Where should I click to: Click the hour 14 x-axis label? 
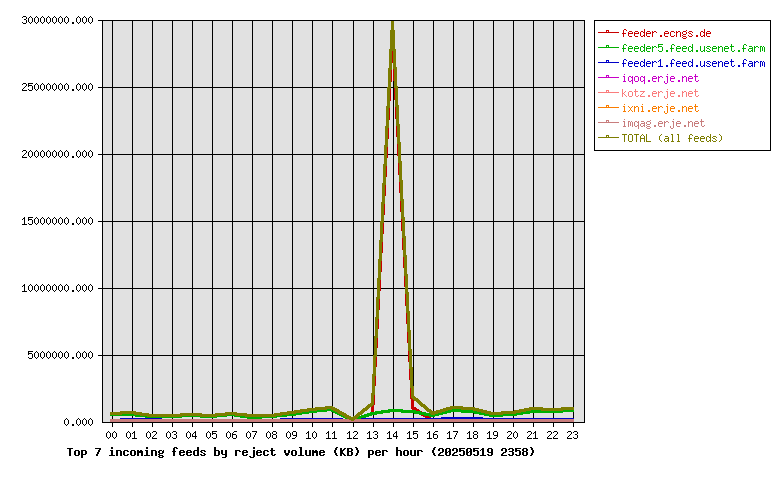tap(392, 435)
